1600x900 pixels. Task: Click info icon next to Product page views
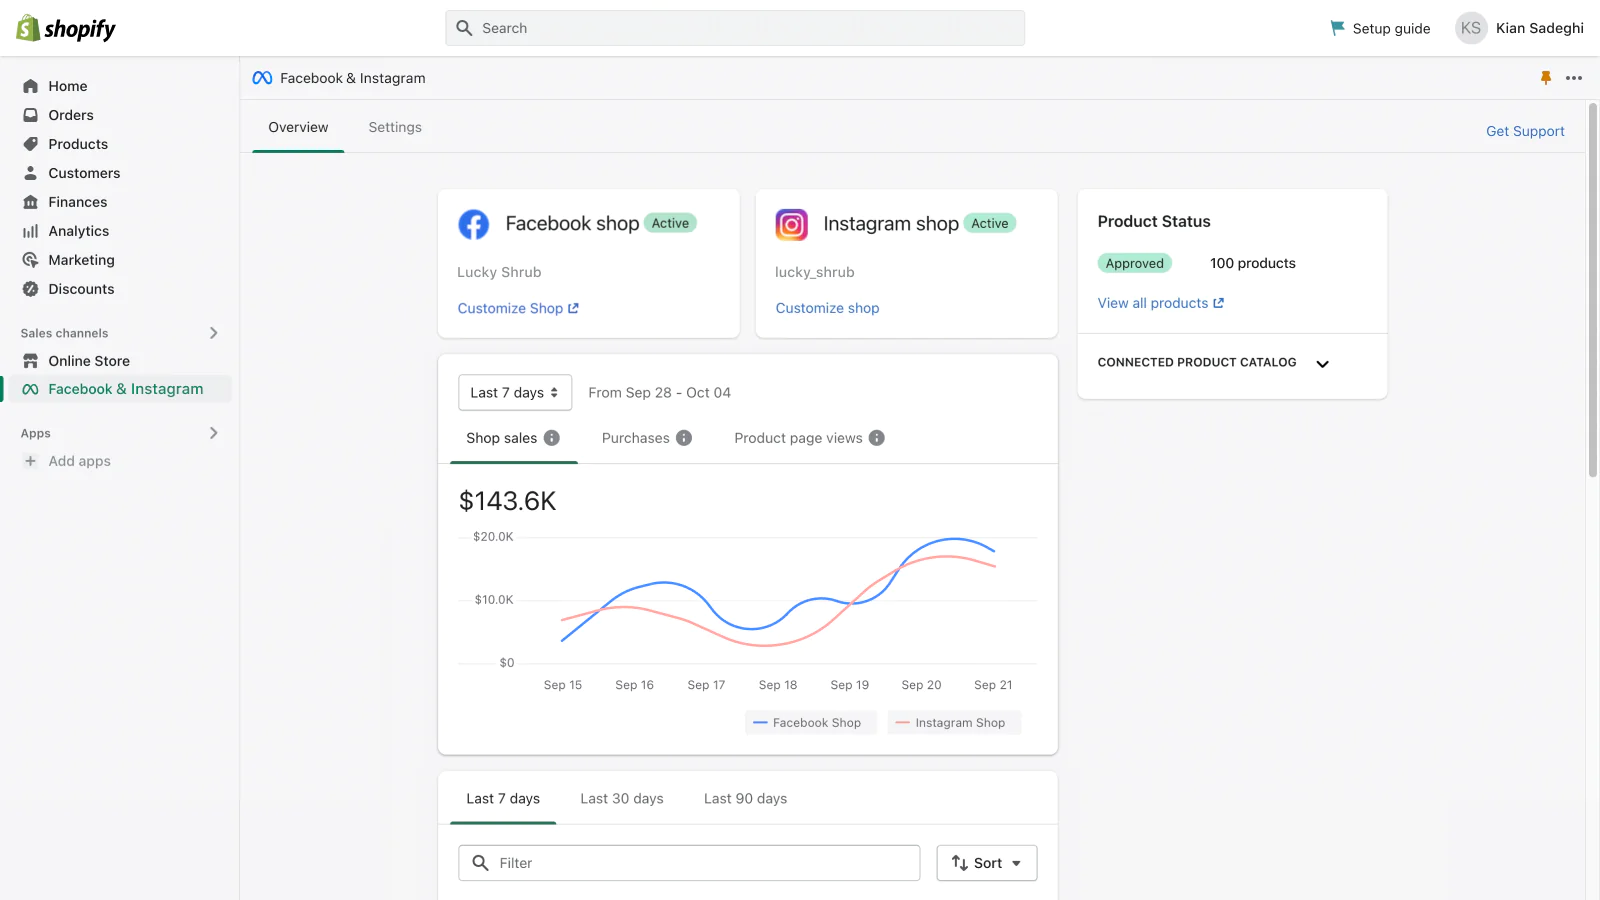pos(877,438)
